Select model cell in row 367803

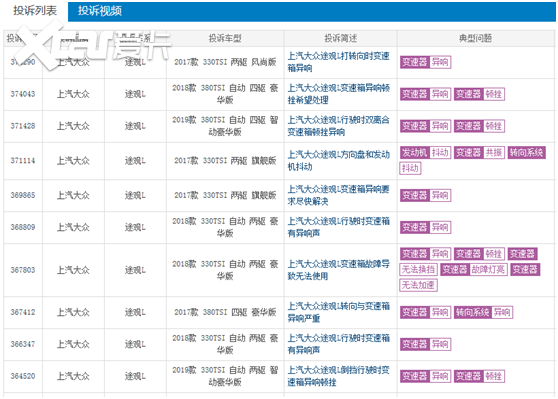225,270
